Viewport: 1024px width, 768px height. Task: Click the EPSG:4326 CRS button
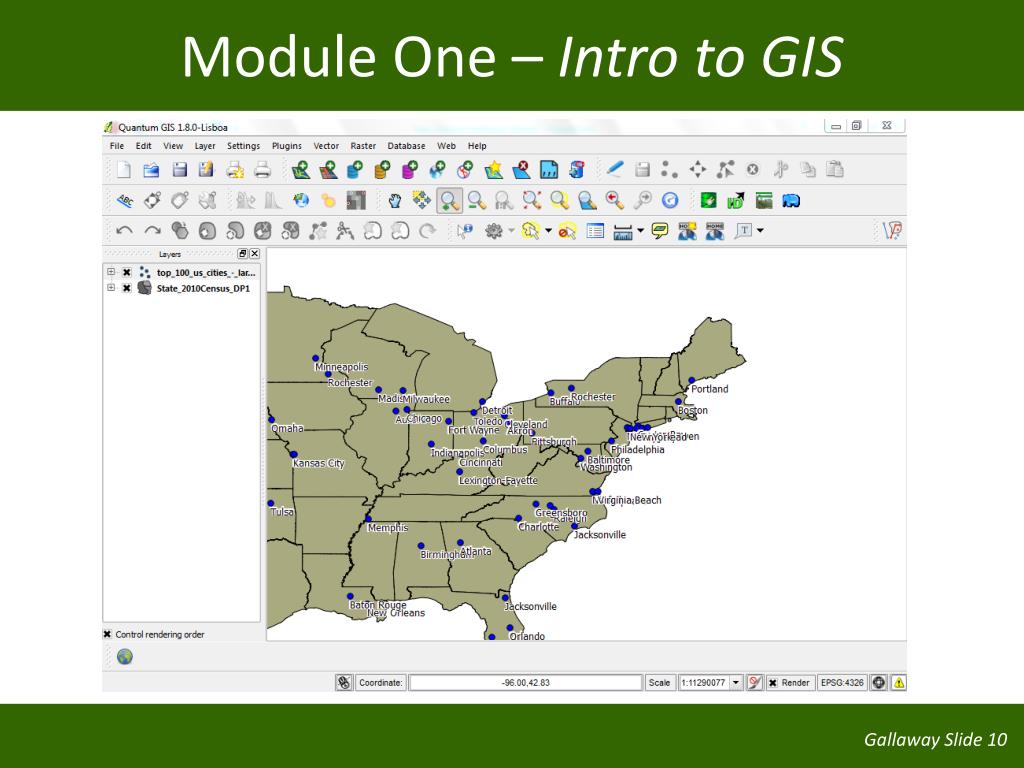842,683
